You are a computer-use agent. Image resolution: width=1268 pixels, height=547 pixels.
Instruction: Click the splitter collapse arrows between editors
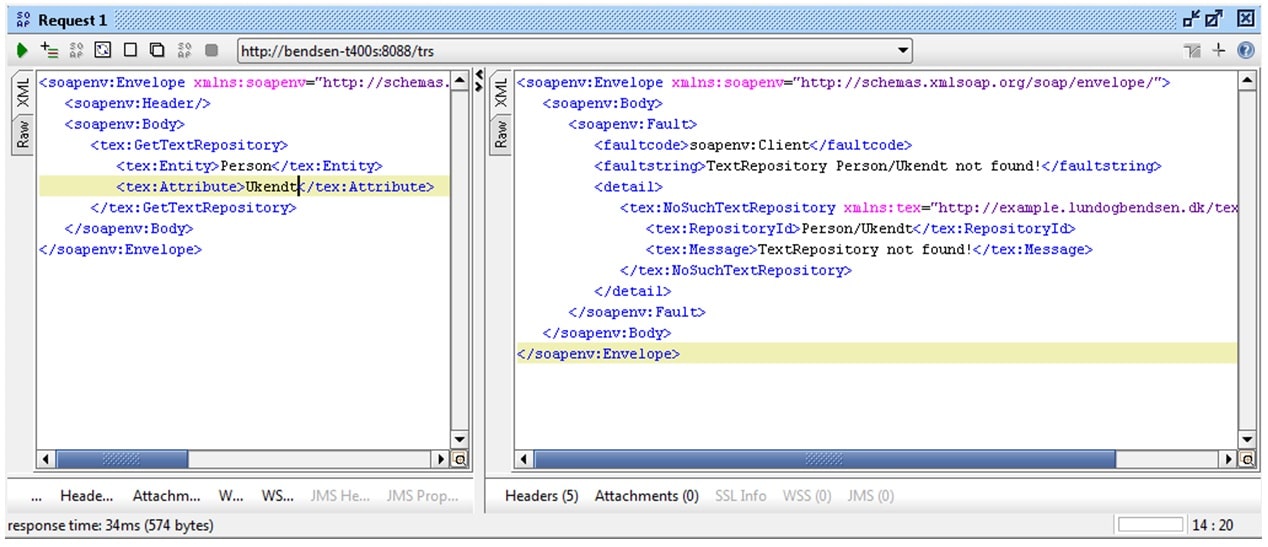click(478, 80)
